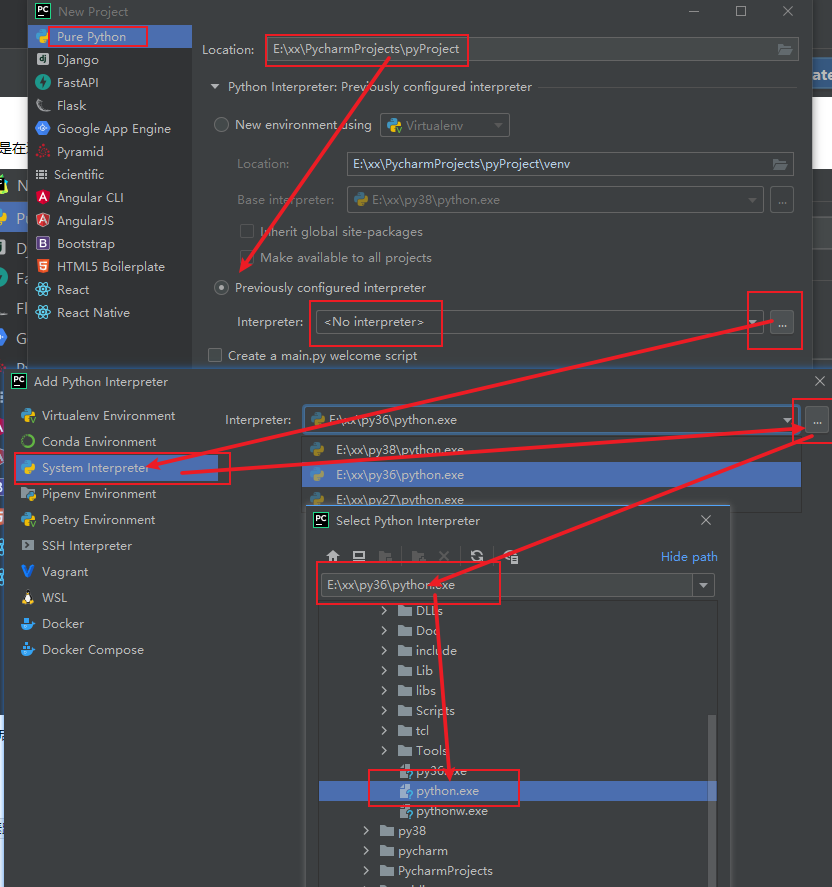
Task: Click Base interpreter browse ellipsis button
Action: 782,200
